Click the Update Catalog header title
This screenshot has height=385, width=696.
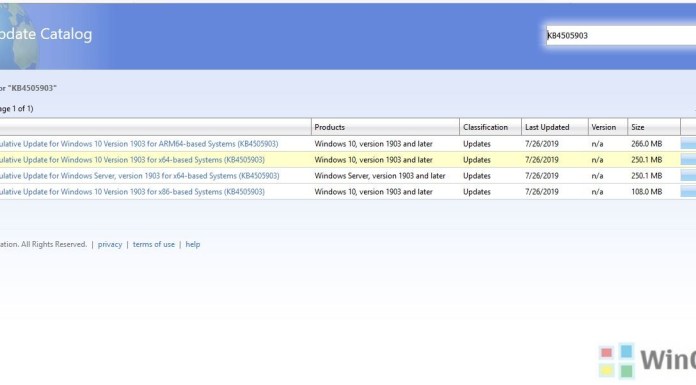(x=46, y=34)
